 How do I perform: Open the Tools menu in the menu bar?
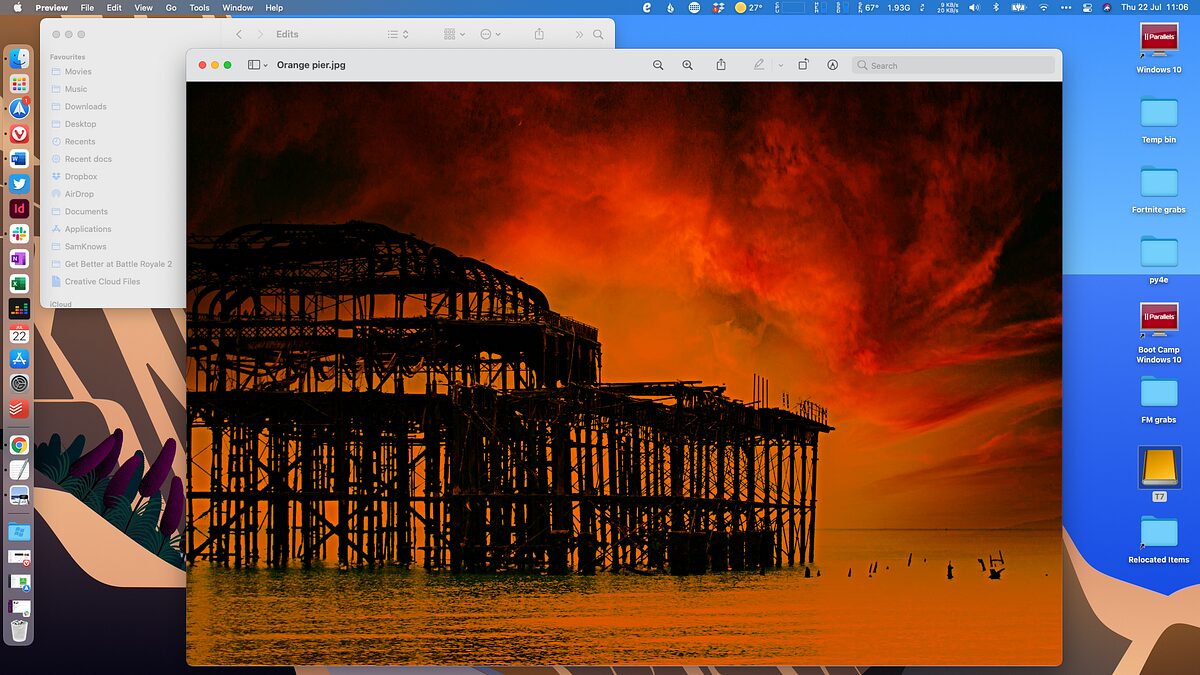[x=200, y=7]
